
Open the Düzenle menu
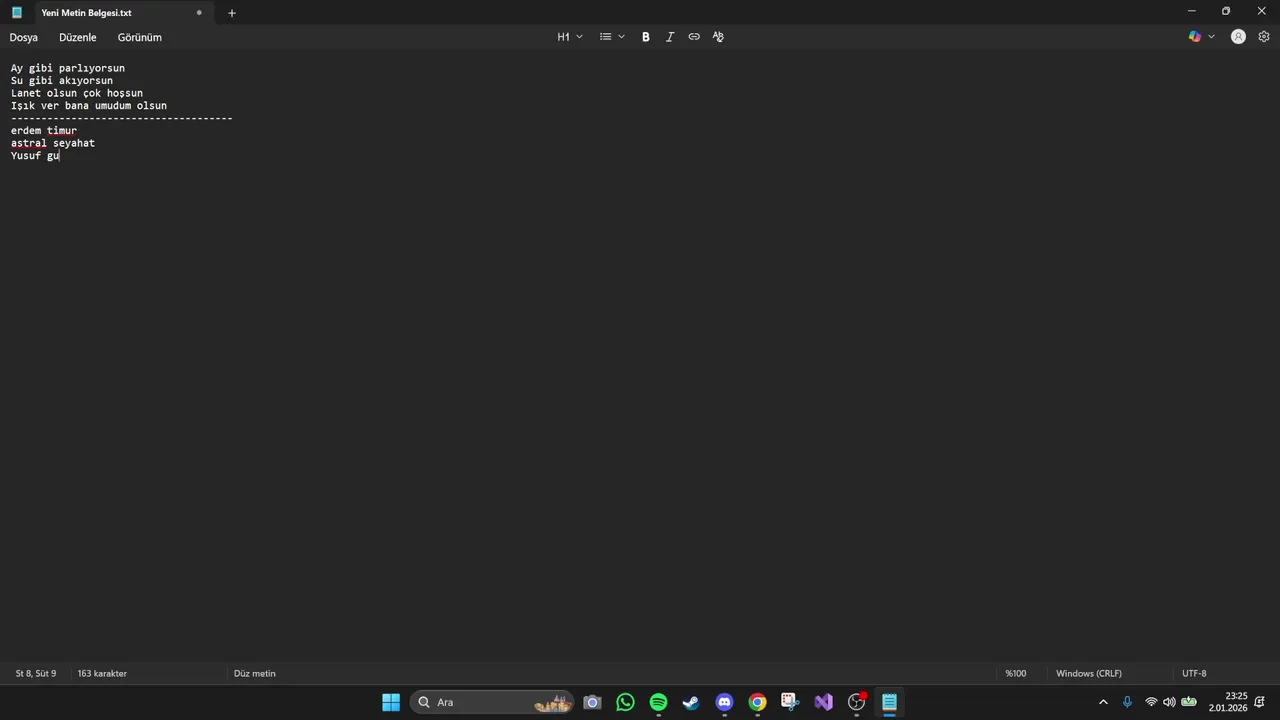(x=78, y=37)
